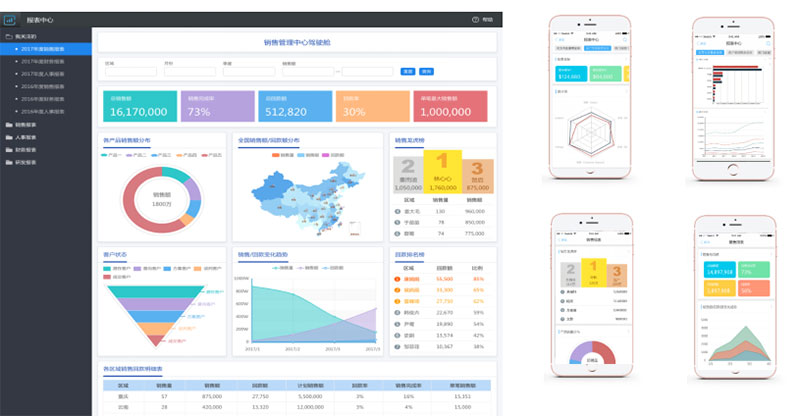Focus the sales range maximum input field

[x=367, y=71]
